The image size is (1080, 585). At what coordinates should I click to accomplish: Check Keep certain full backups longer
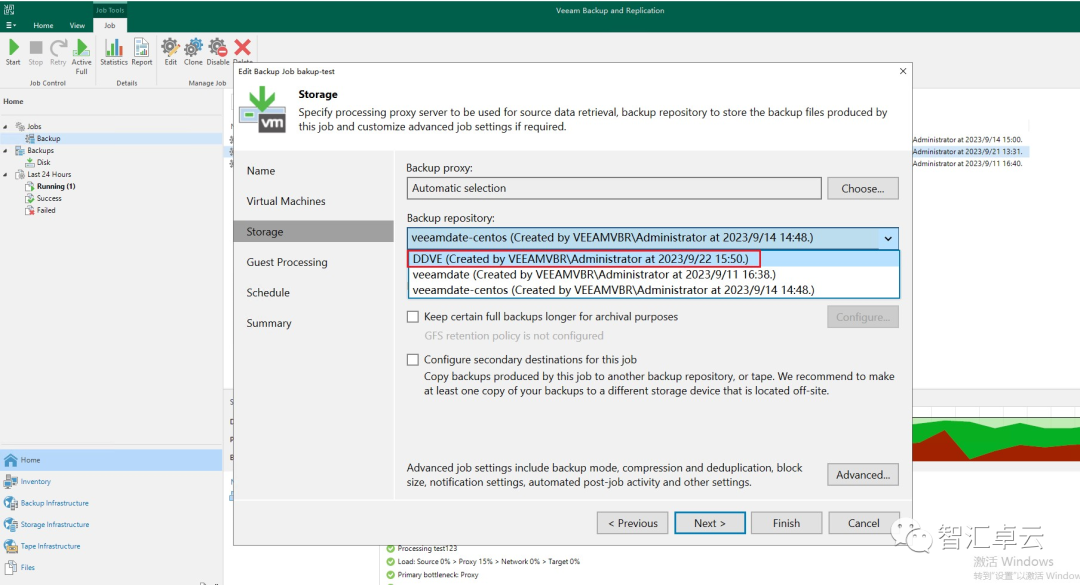[413, 317]
